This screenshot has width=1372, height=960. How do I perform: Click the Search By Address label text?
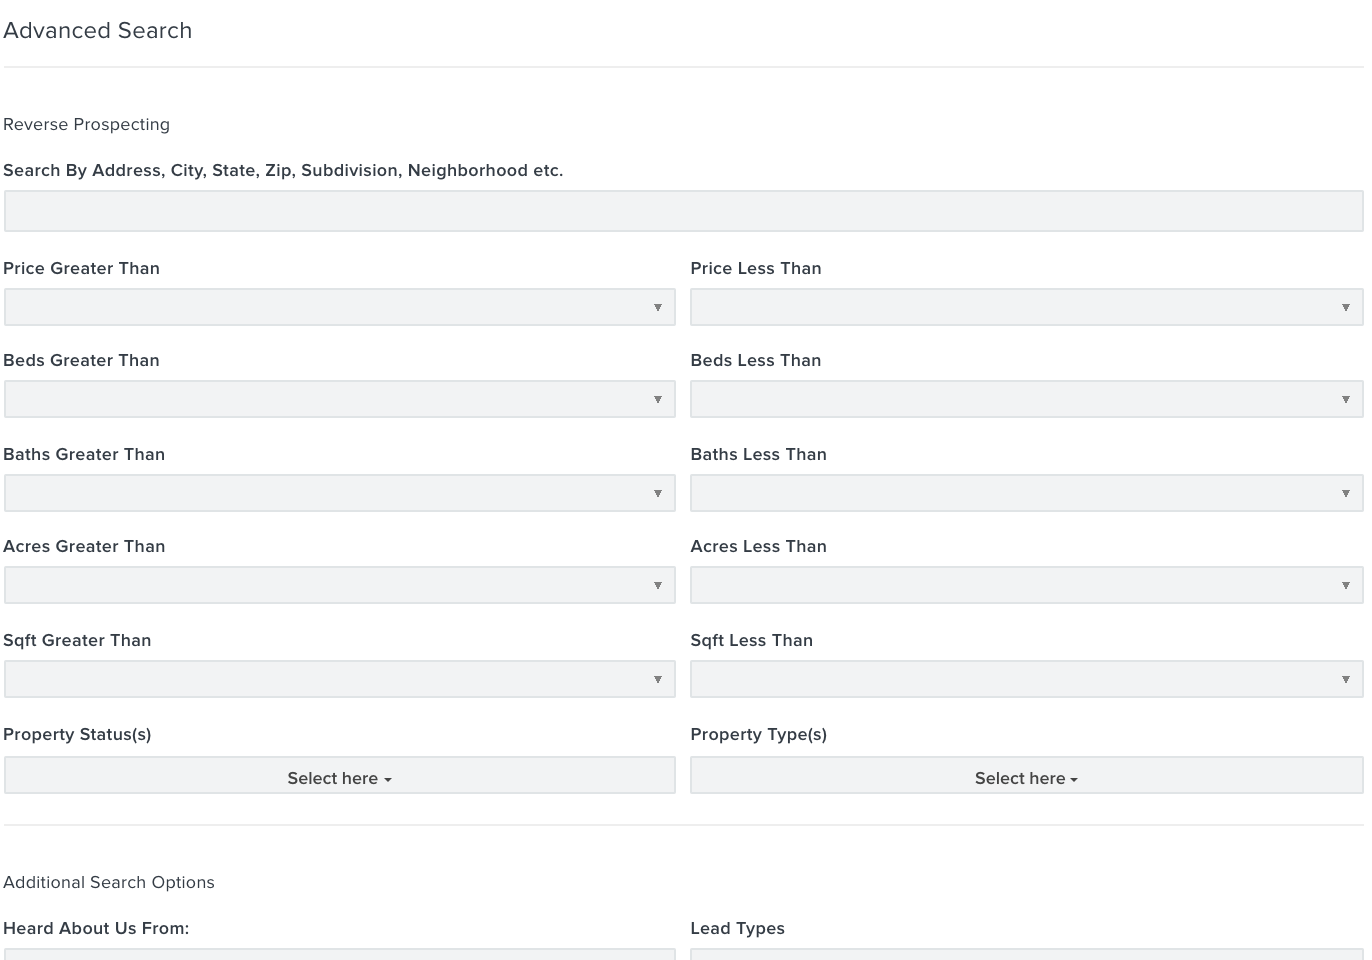pos(283,170)
